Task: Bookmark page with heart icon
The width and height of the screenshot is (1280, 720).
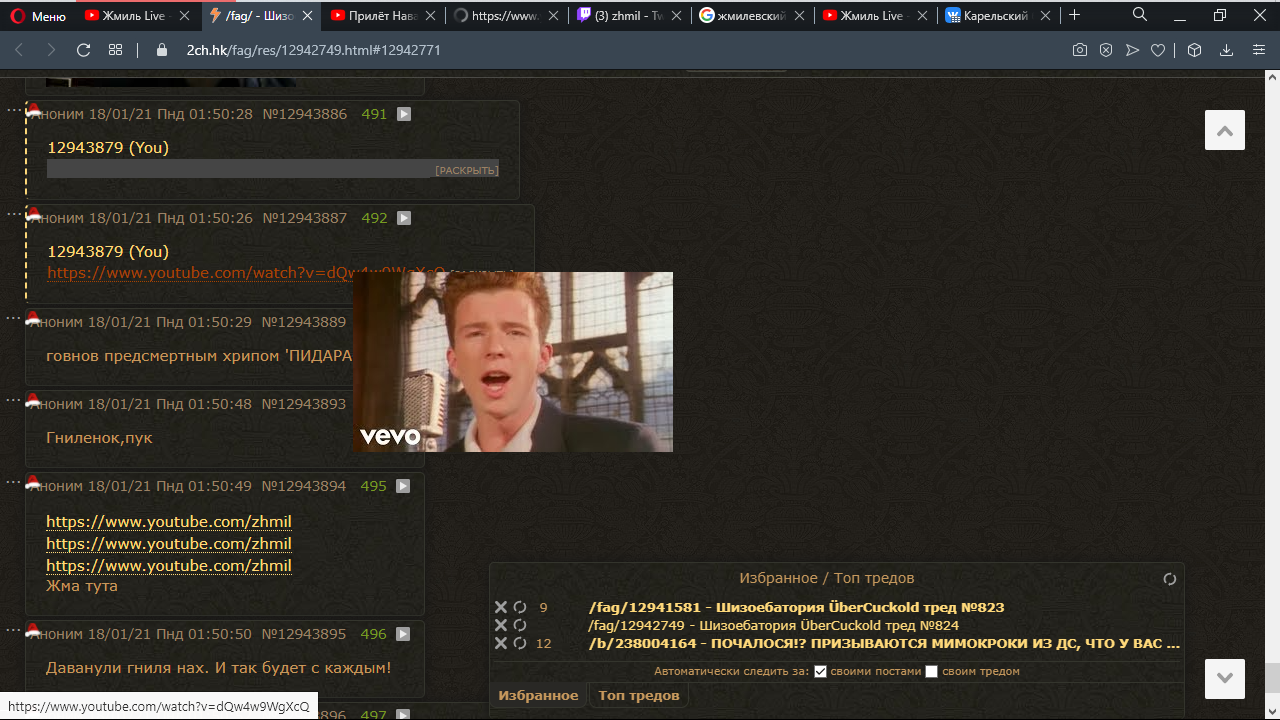Action: coord(1158,50)
